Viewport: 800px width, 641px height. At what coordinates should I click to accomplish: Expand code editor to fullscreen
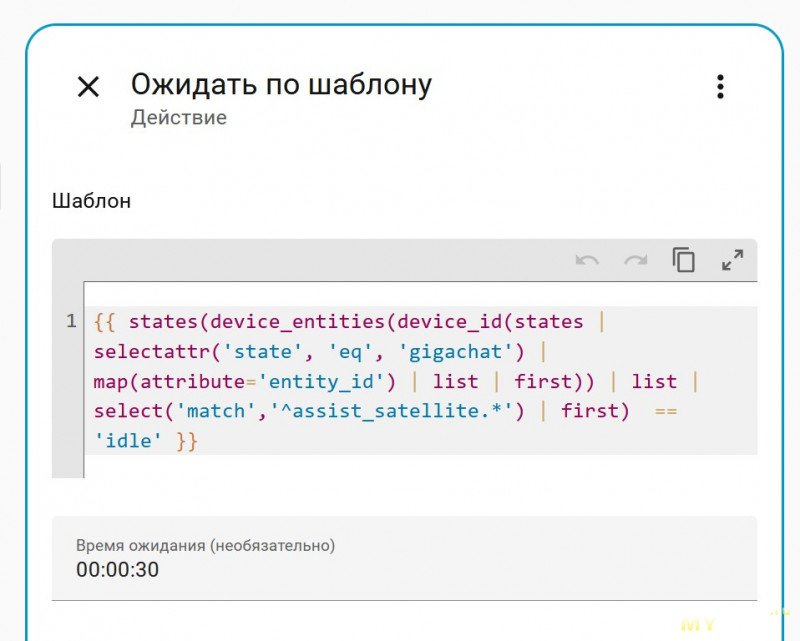(x=732, y=261)
